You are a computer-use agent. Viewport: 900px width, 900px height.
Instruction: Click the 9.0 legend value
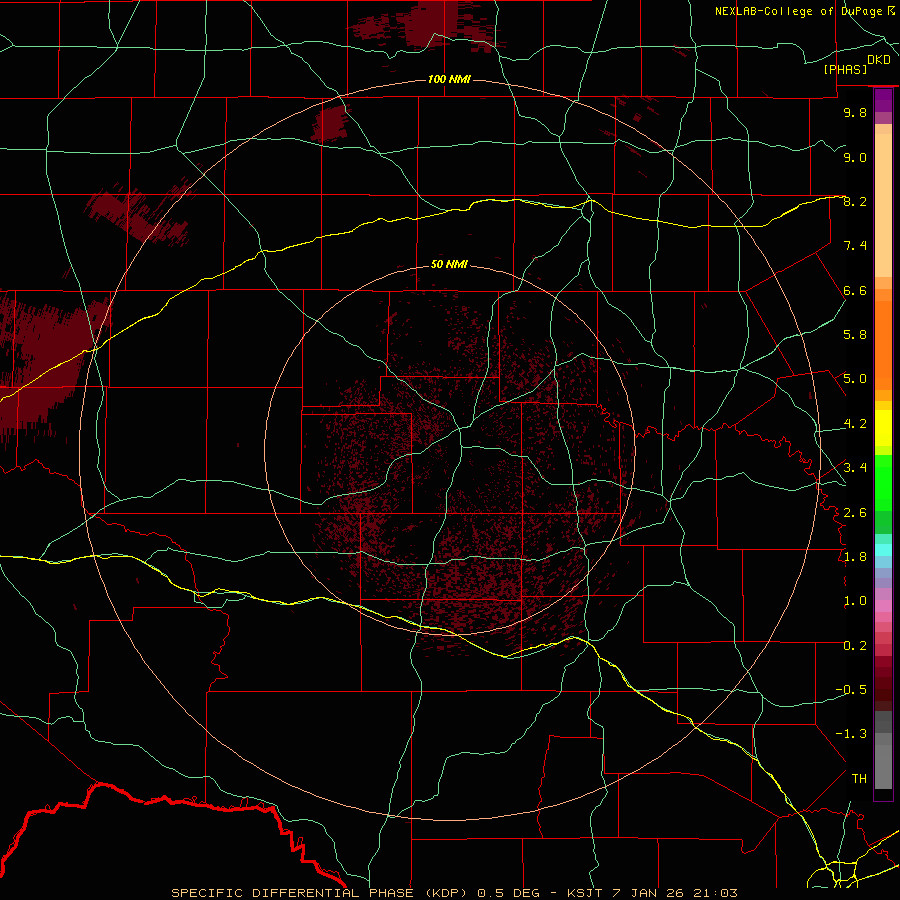[x=855, y=157]
